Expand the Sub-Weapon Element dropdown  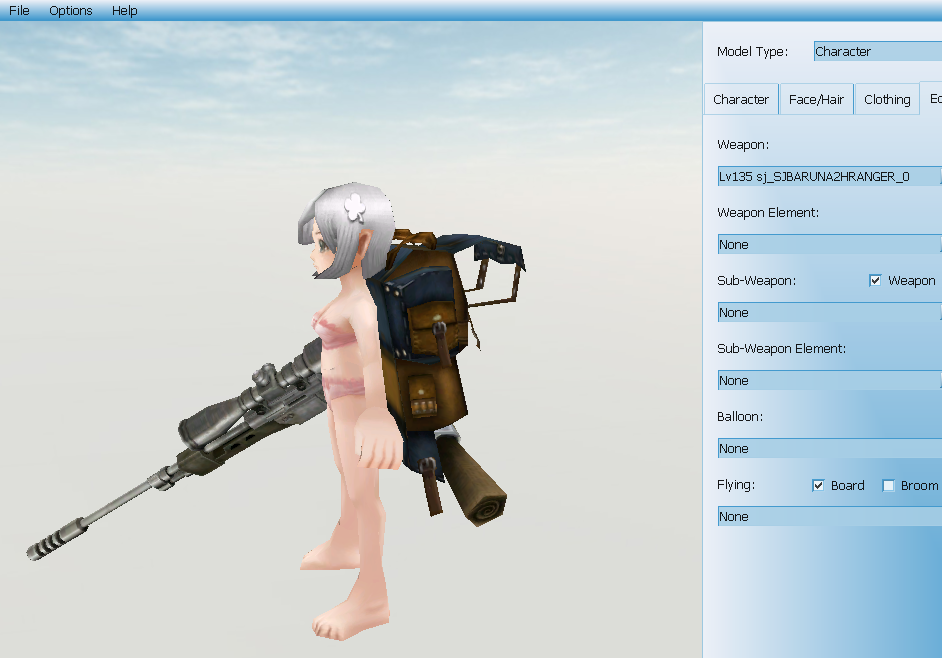pyautogui.click(x=829, y=381)
